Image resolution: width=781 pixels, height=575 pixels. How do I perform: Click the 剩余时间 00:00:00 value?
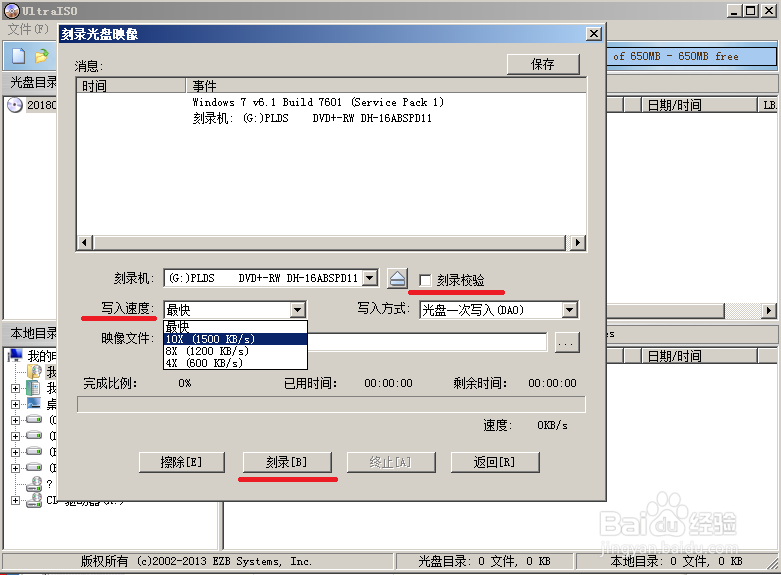(552, 383)
